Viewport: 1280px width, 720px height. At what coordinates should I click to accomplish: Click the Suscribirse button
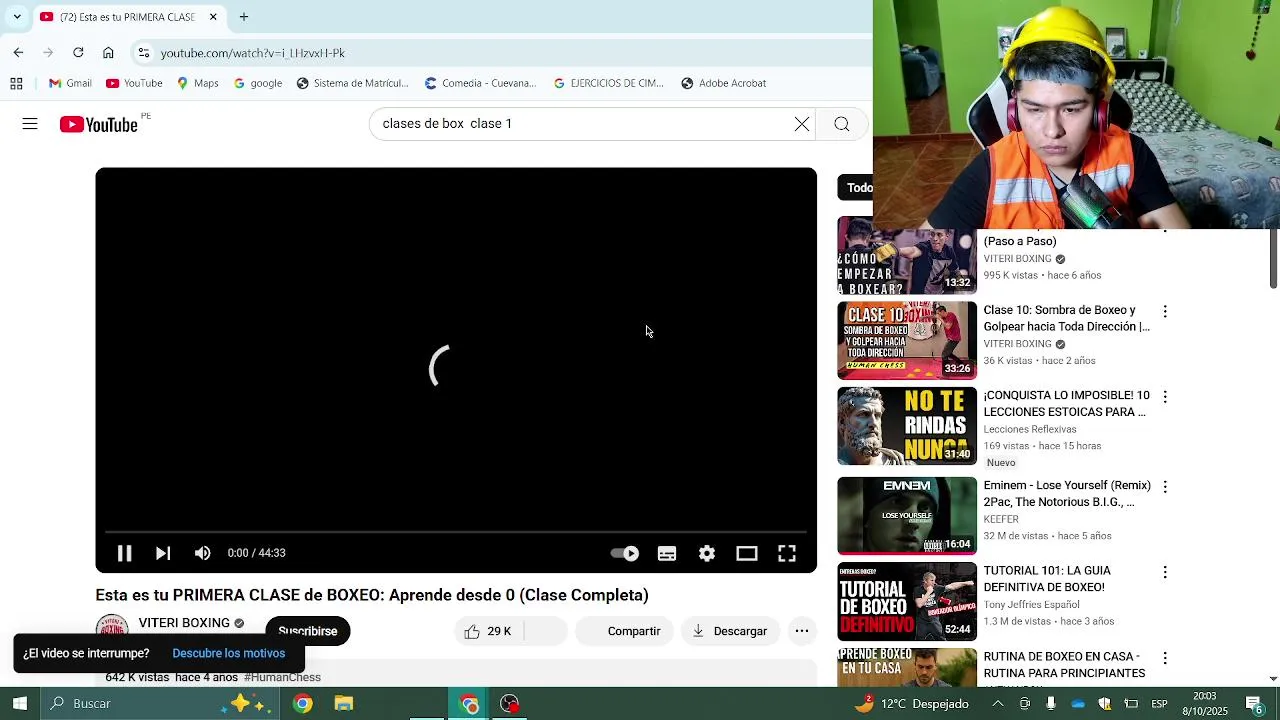coord(308,631)
